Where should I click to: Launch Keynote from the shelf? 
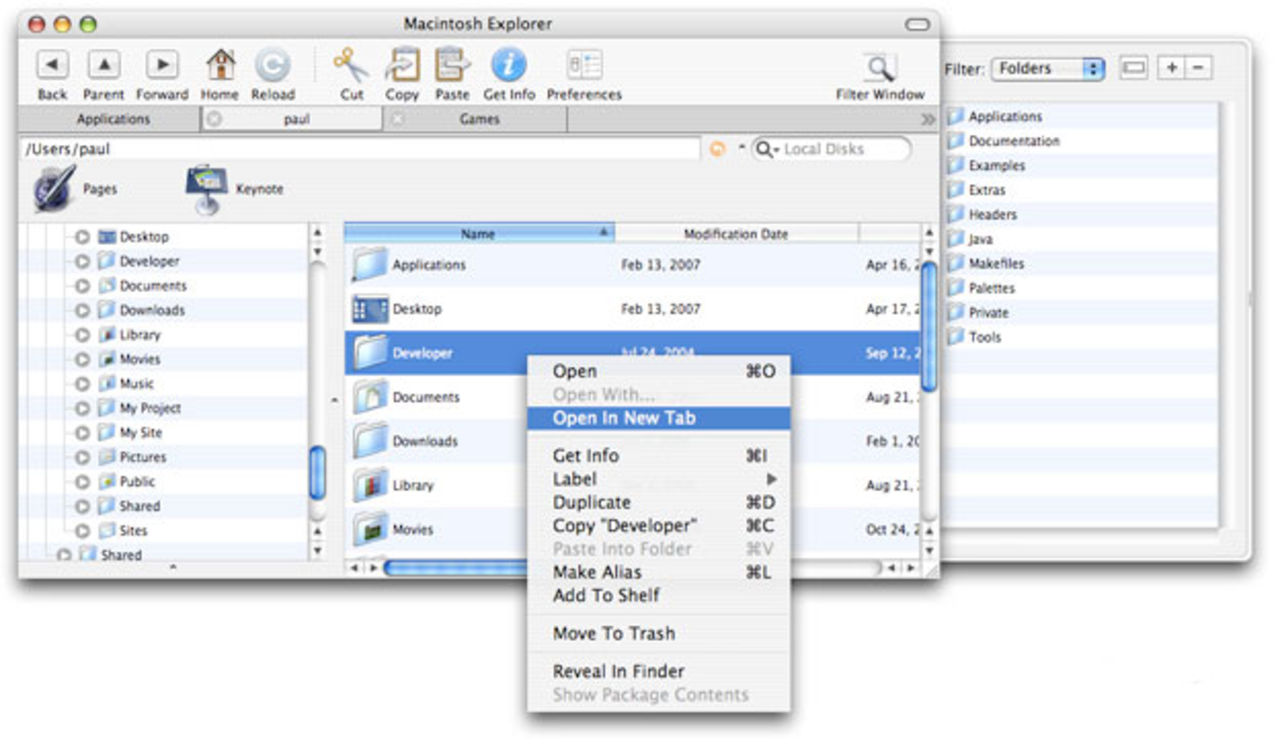207,189
